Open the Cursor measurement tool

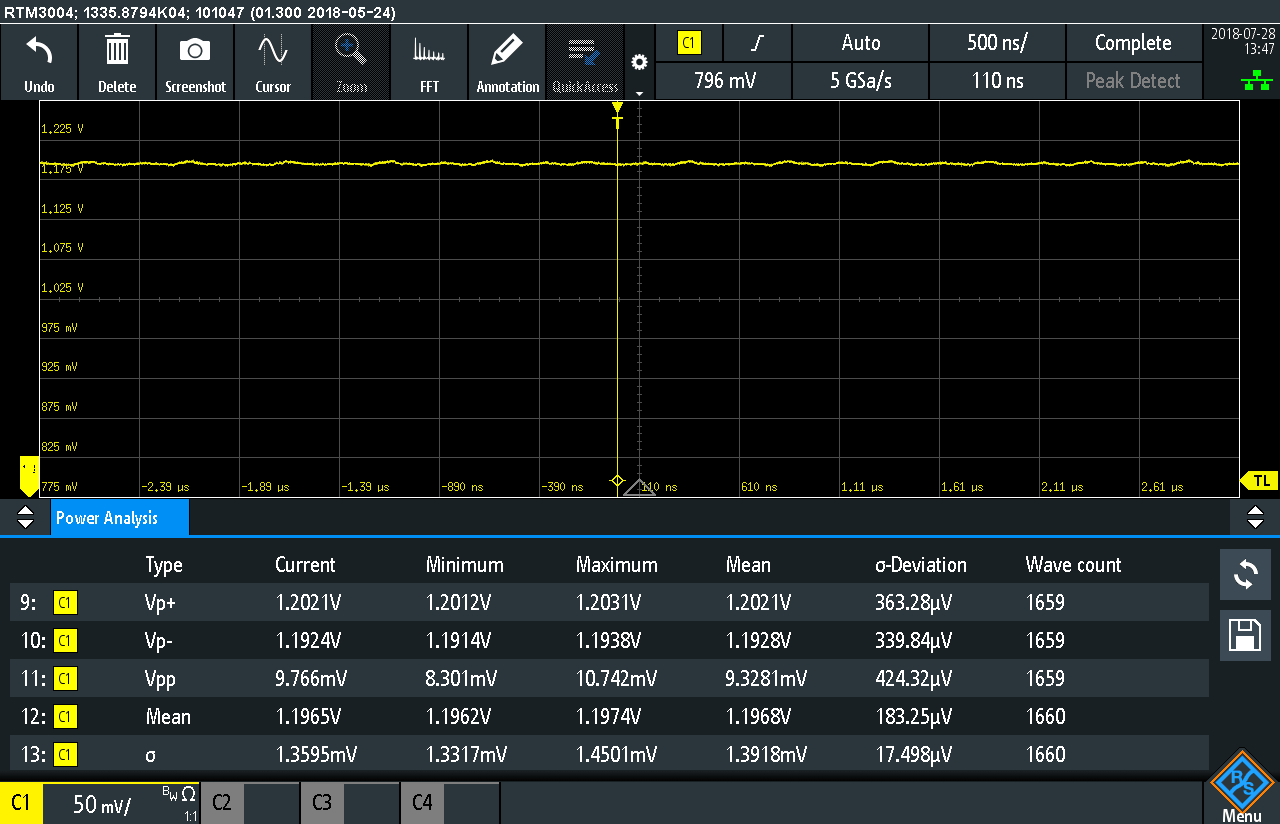coord(273,62)
